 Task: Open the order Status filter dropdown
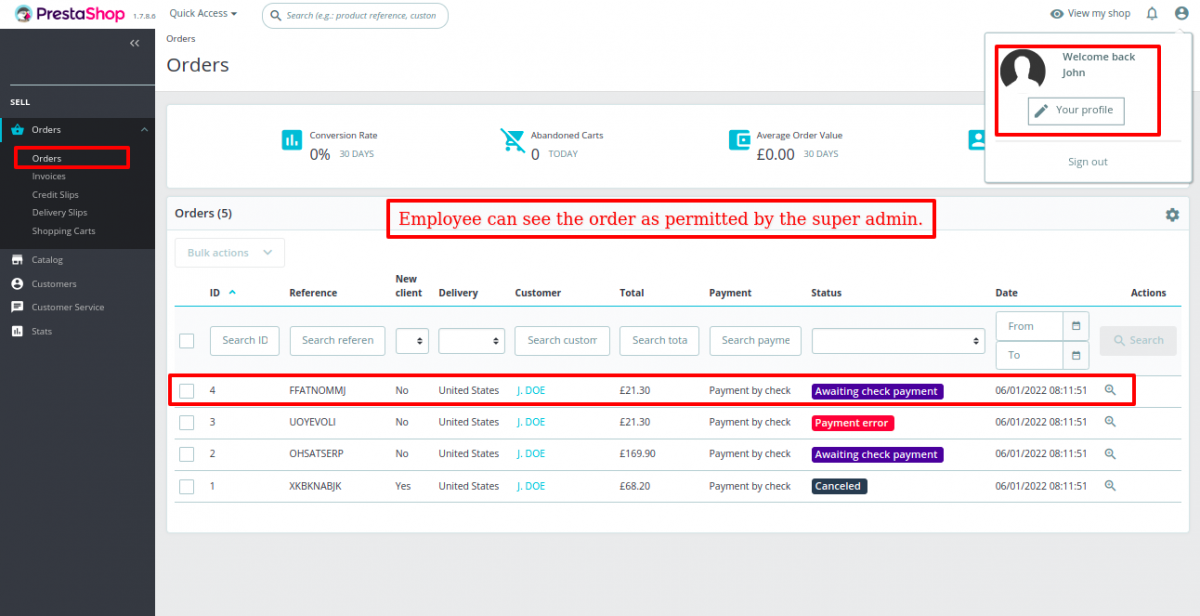898,340
